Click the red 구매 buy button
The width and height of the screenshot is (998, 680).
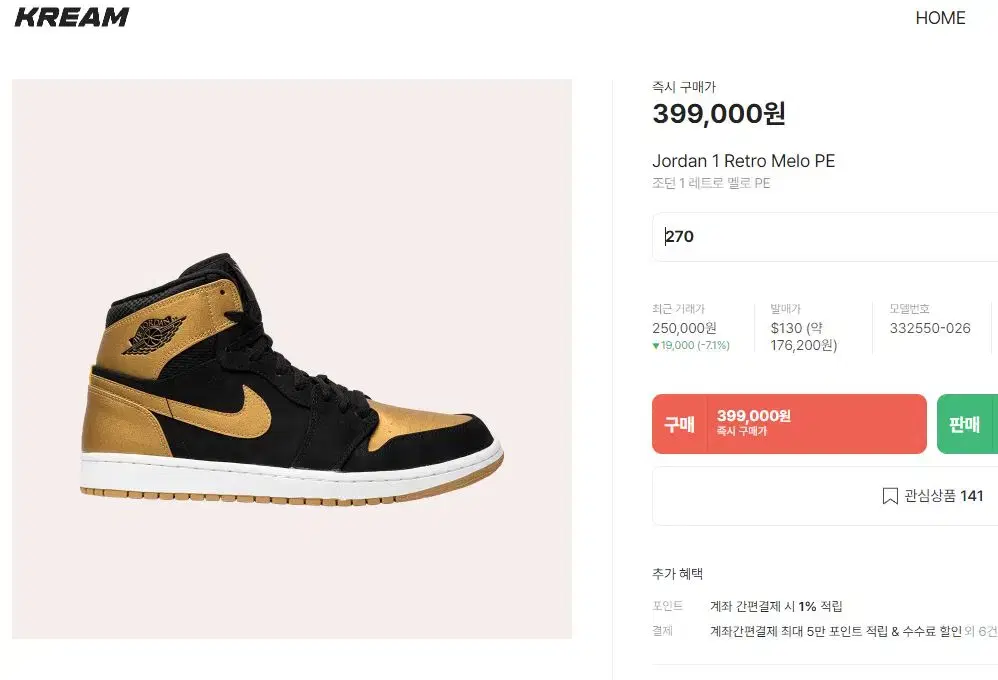(789, 424)
